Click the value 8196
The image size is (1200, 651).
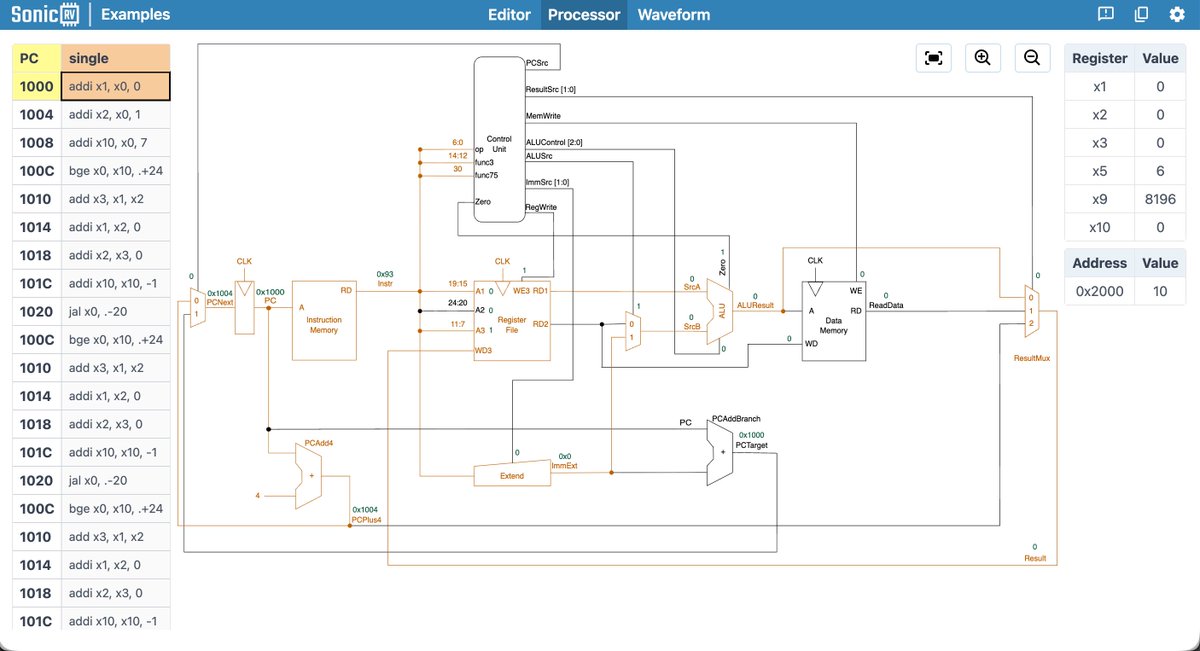click(1161, 199)
